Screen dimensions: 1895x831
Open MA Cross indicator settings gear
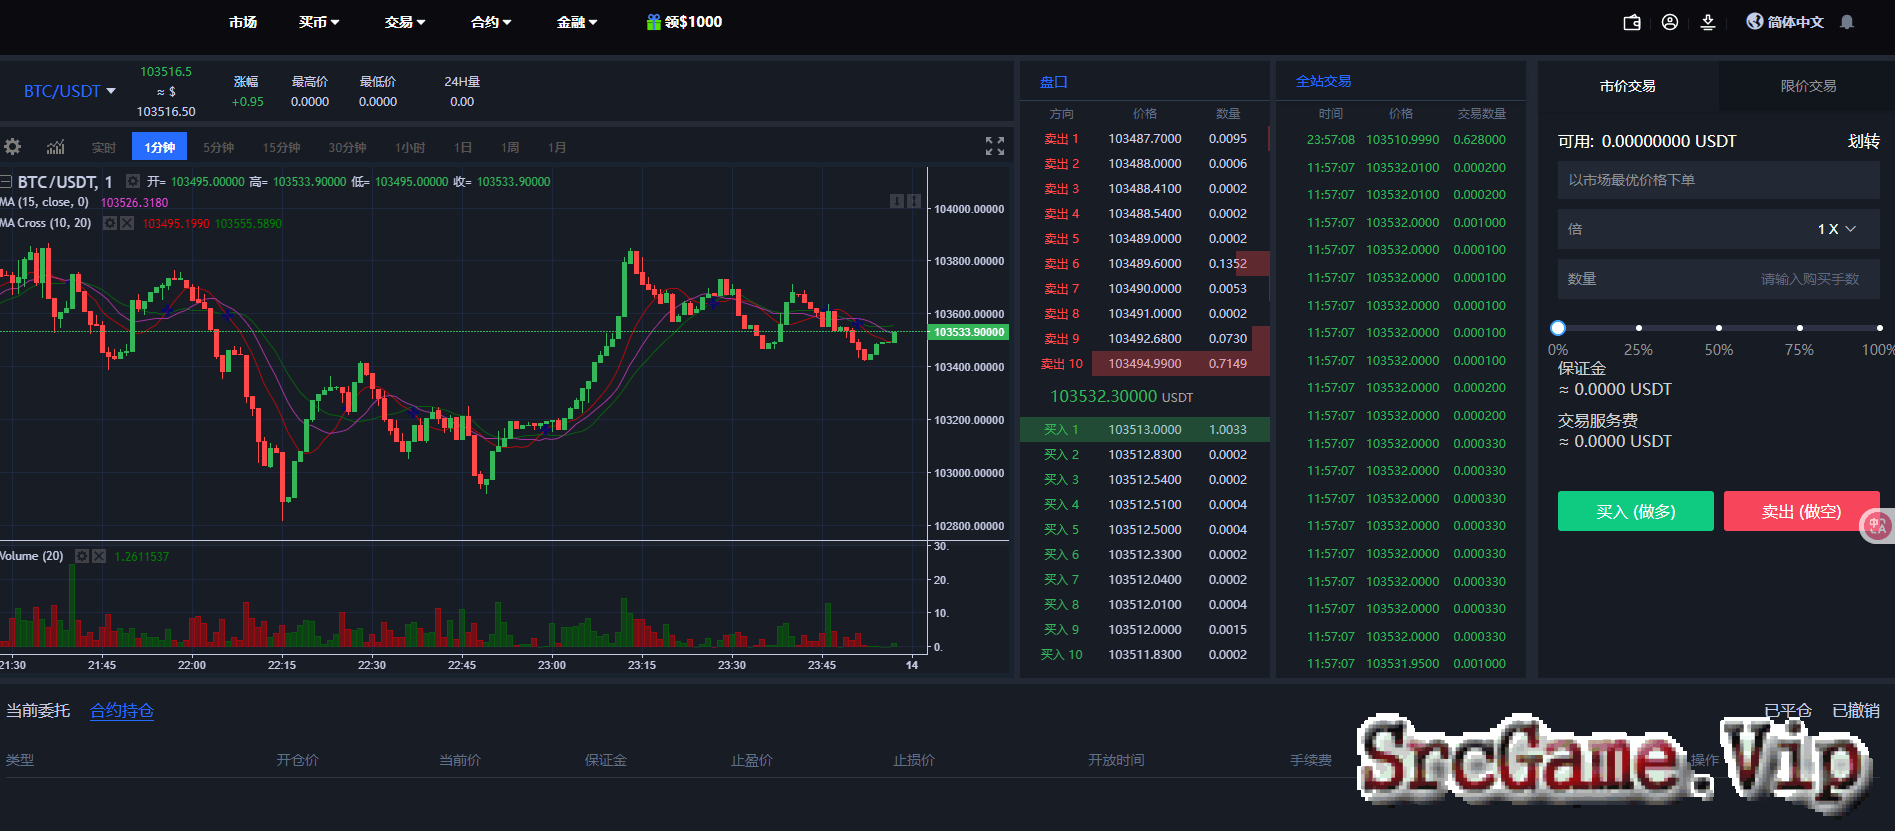110,223
